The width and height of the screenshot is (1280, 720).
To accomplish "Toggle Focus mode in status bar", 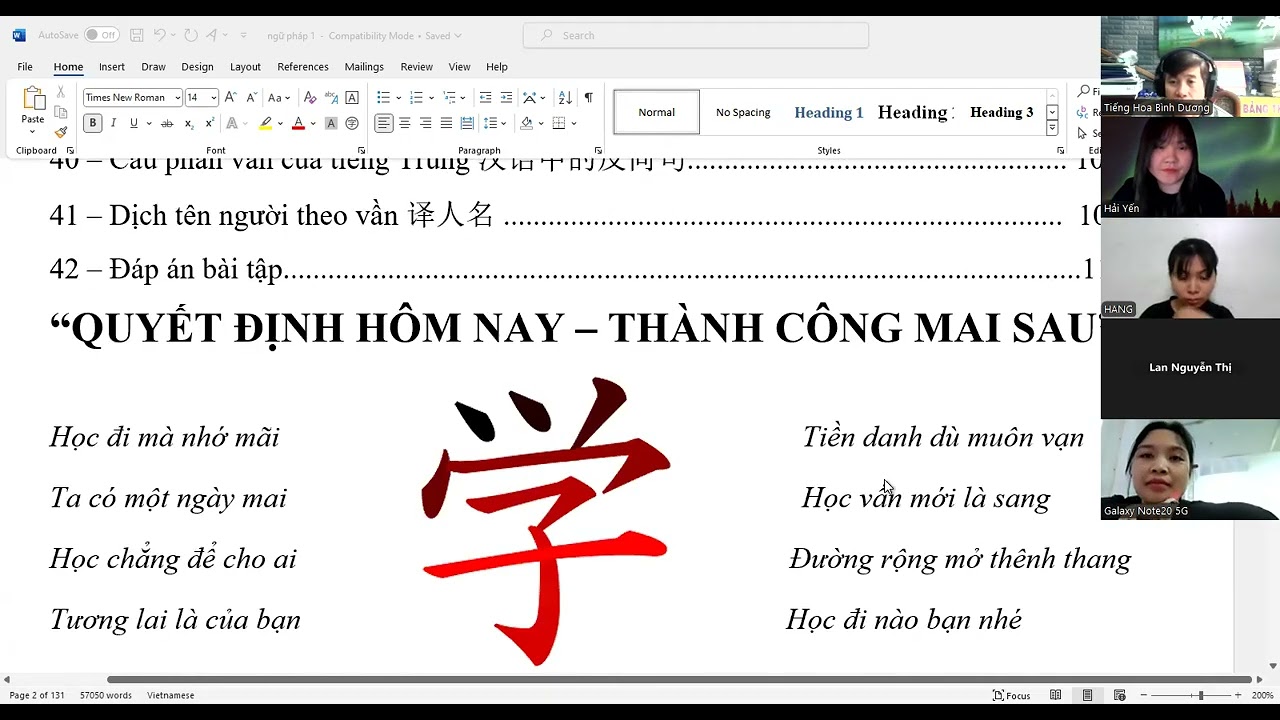I will pos(1011,695).
